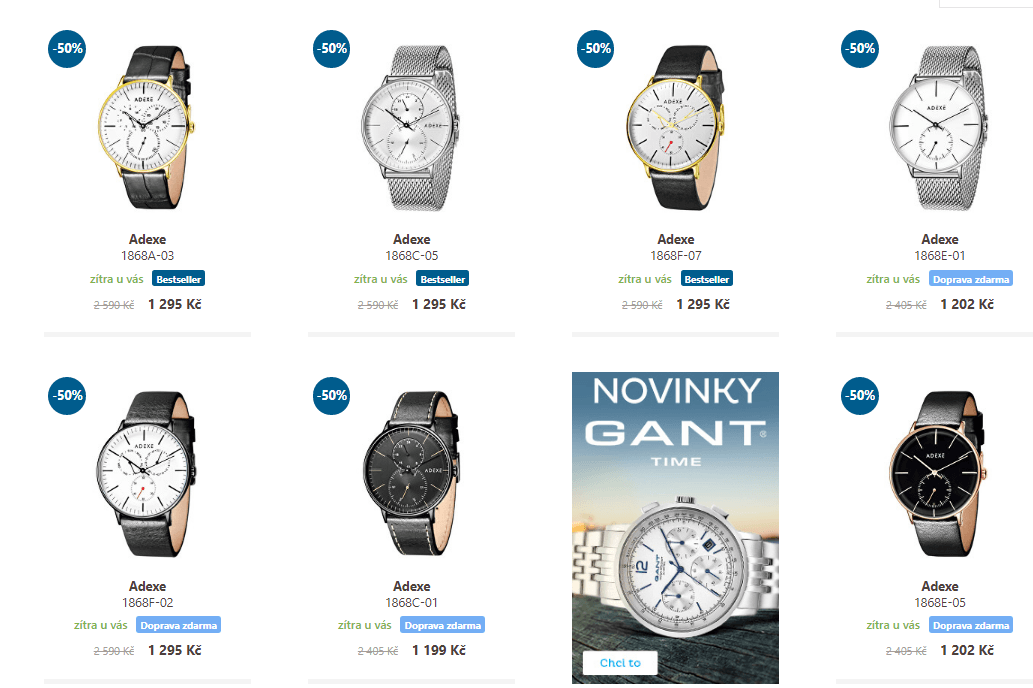The width and height of the screenshot is (1033, 688).
Task: Open the black Adexe 1868C-01 watch image
Action: [x=411, y=474]
